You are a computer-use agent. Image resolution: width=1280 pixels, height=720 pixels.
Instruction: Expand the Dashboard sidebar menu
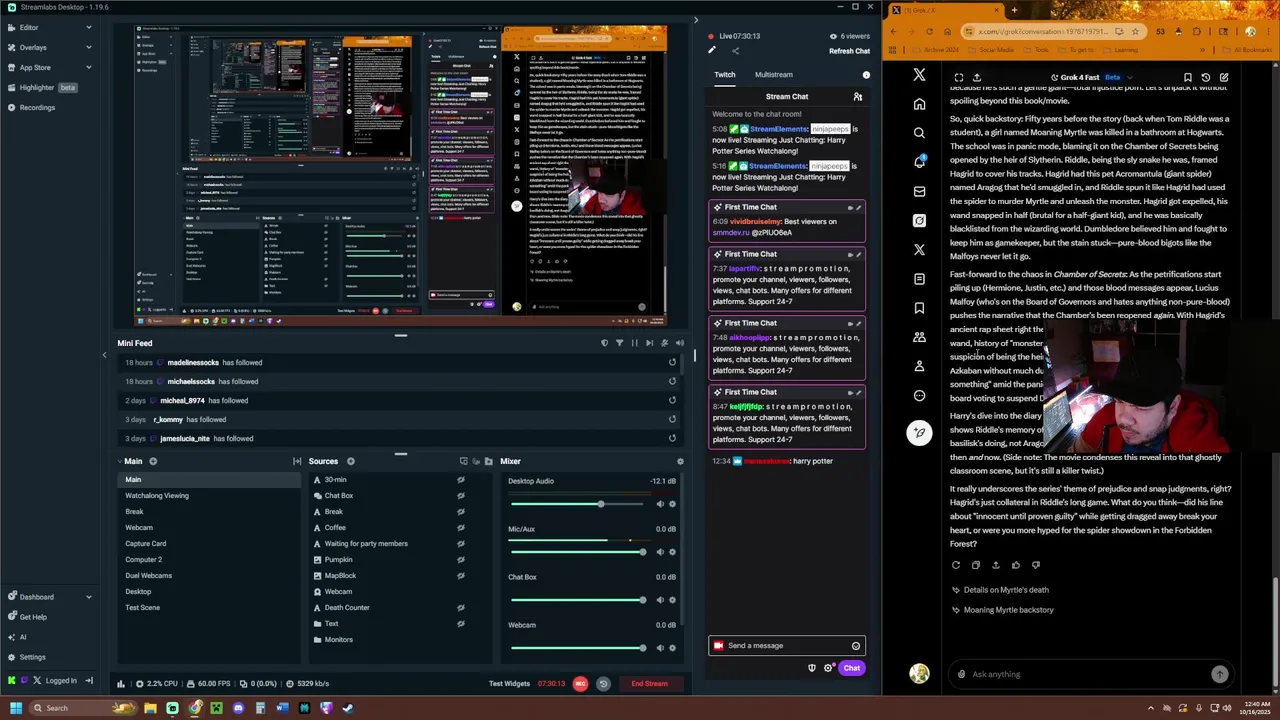(x=88, y=597)
